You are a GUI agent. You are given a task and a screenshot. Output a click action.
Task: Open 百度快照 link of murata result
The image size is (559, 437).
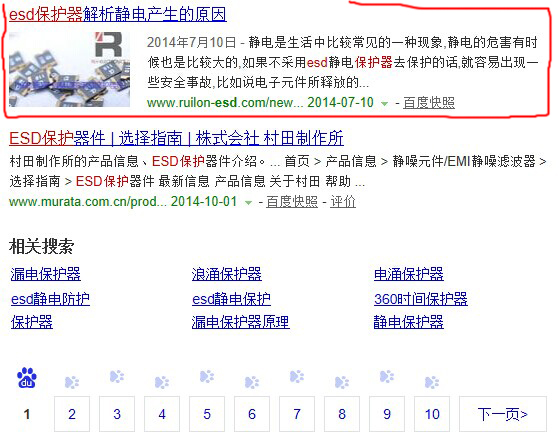click(292, 202)
